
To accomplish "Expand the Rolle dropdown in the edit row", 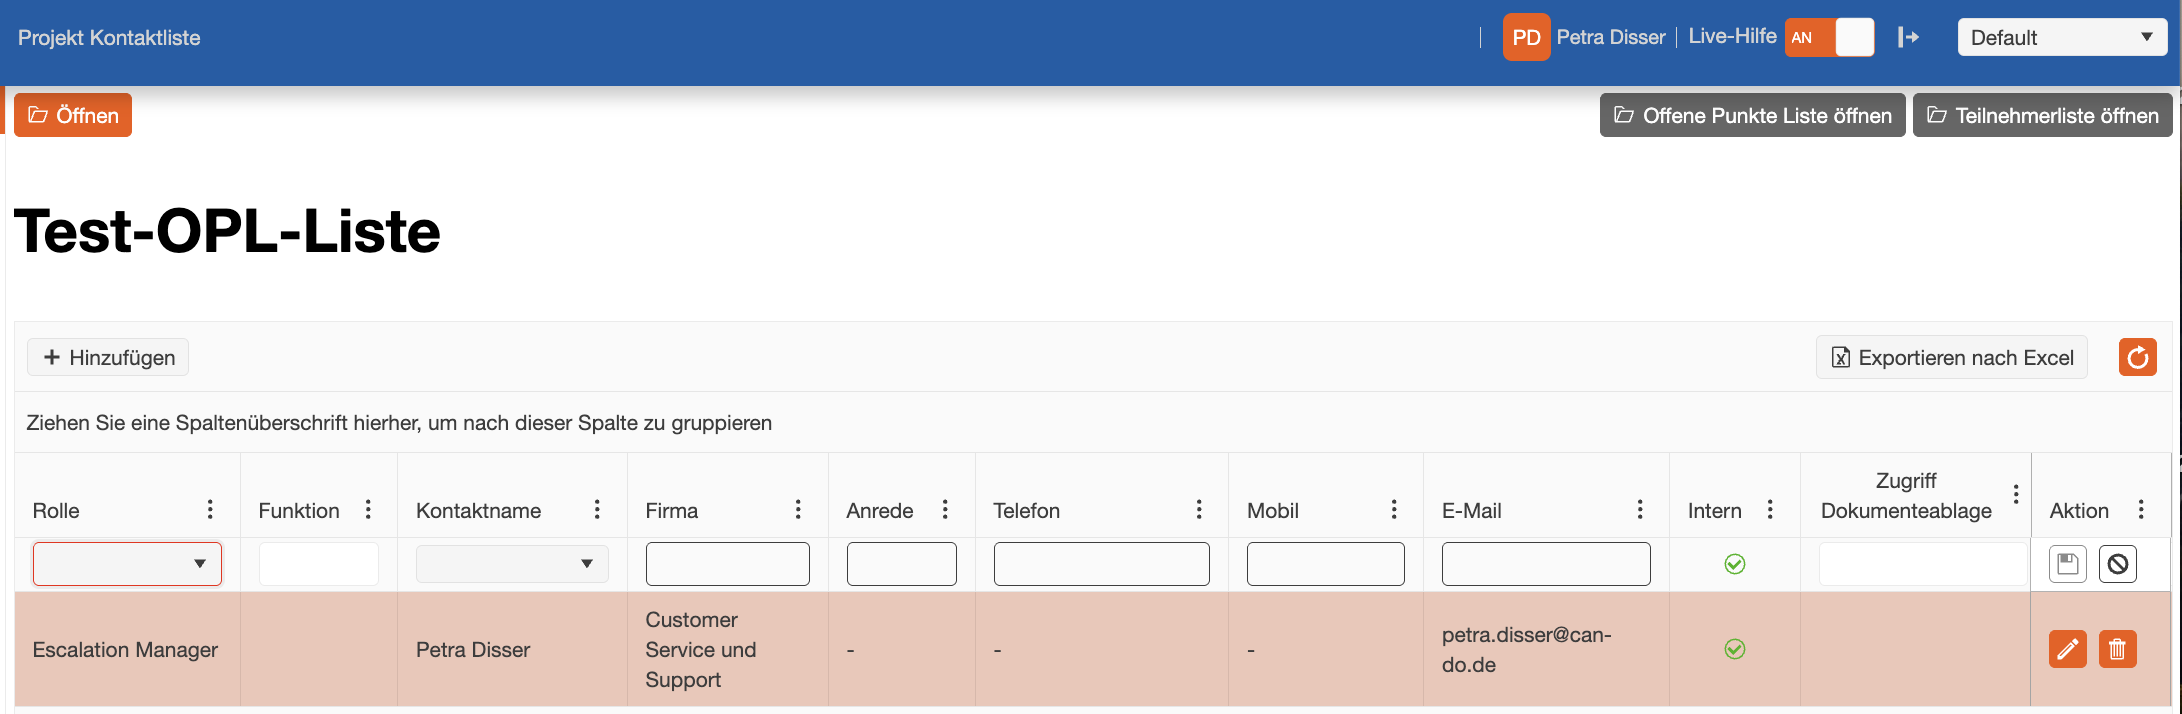I will point(127,564).
